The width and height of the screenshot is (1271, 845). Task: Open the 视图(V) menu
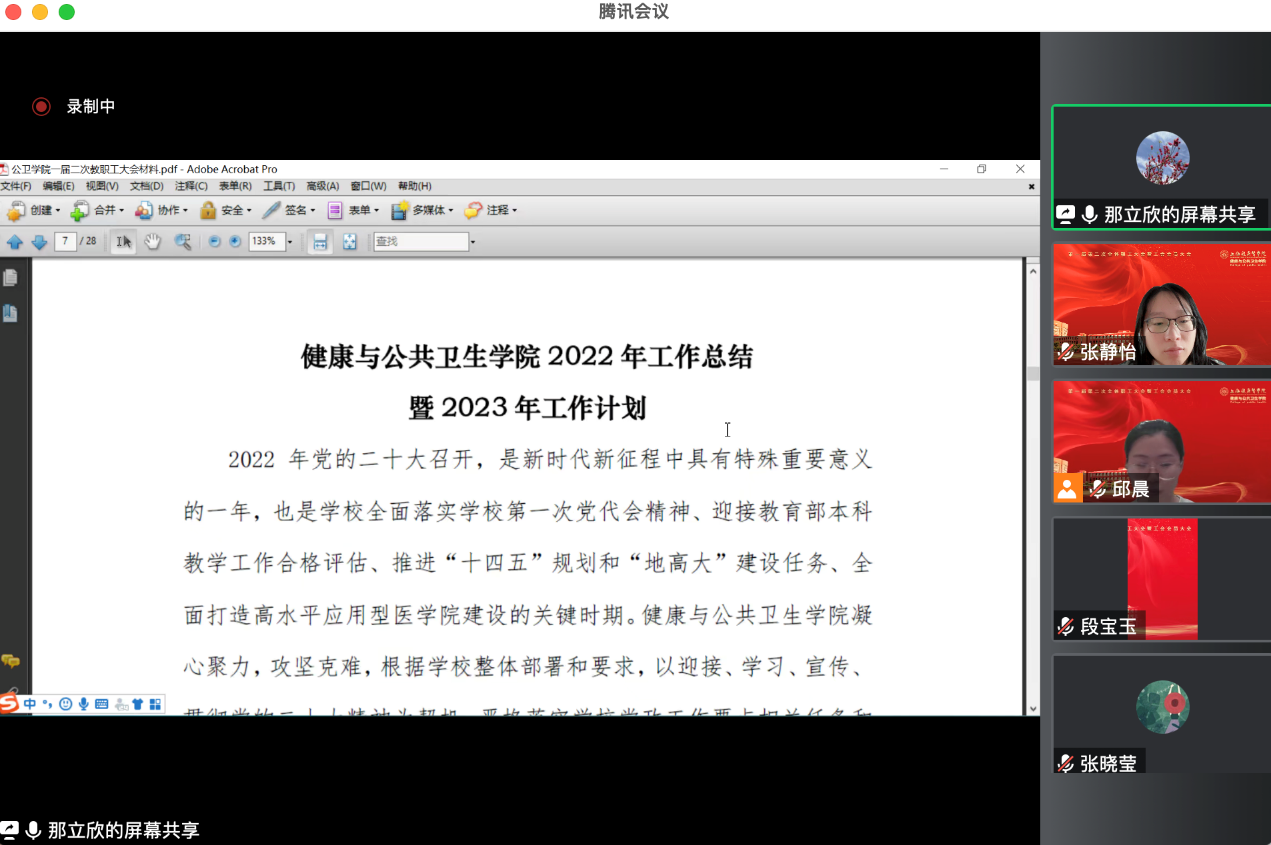click(101, 186)
